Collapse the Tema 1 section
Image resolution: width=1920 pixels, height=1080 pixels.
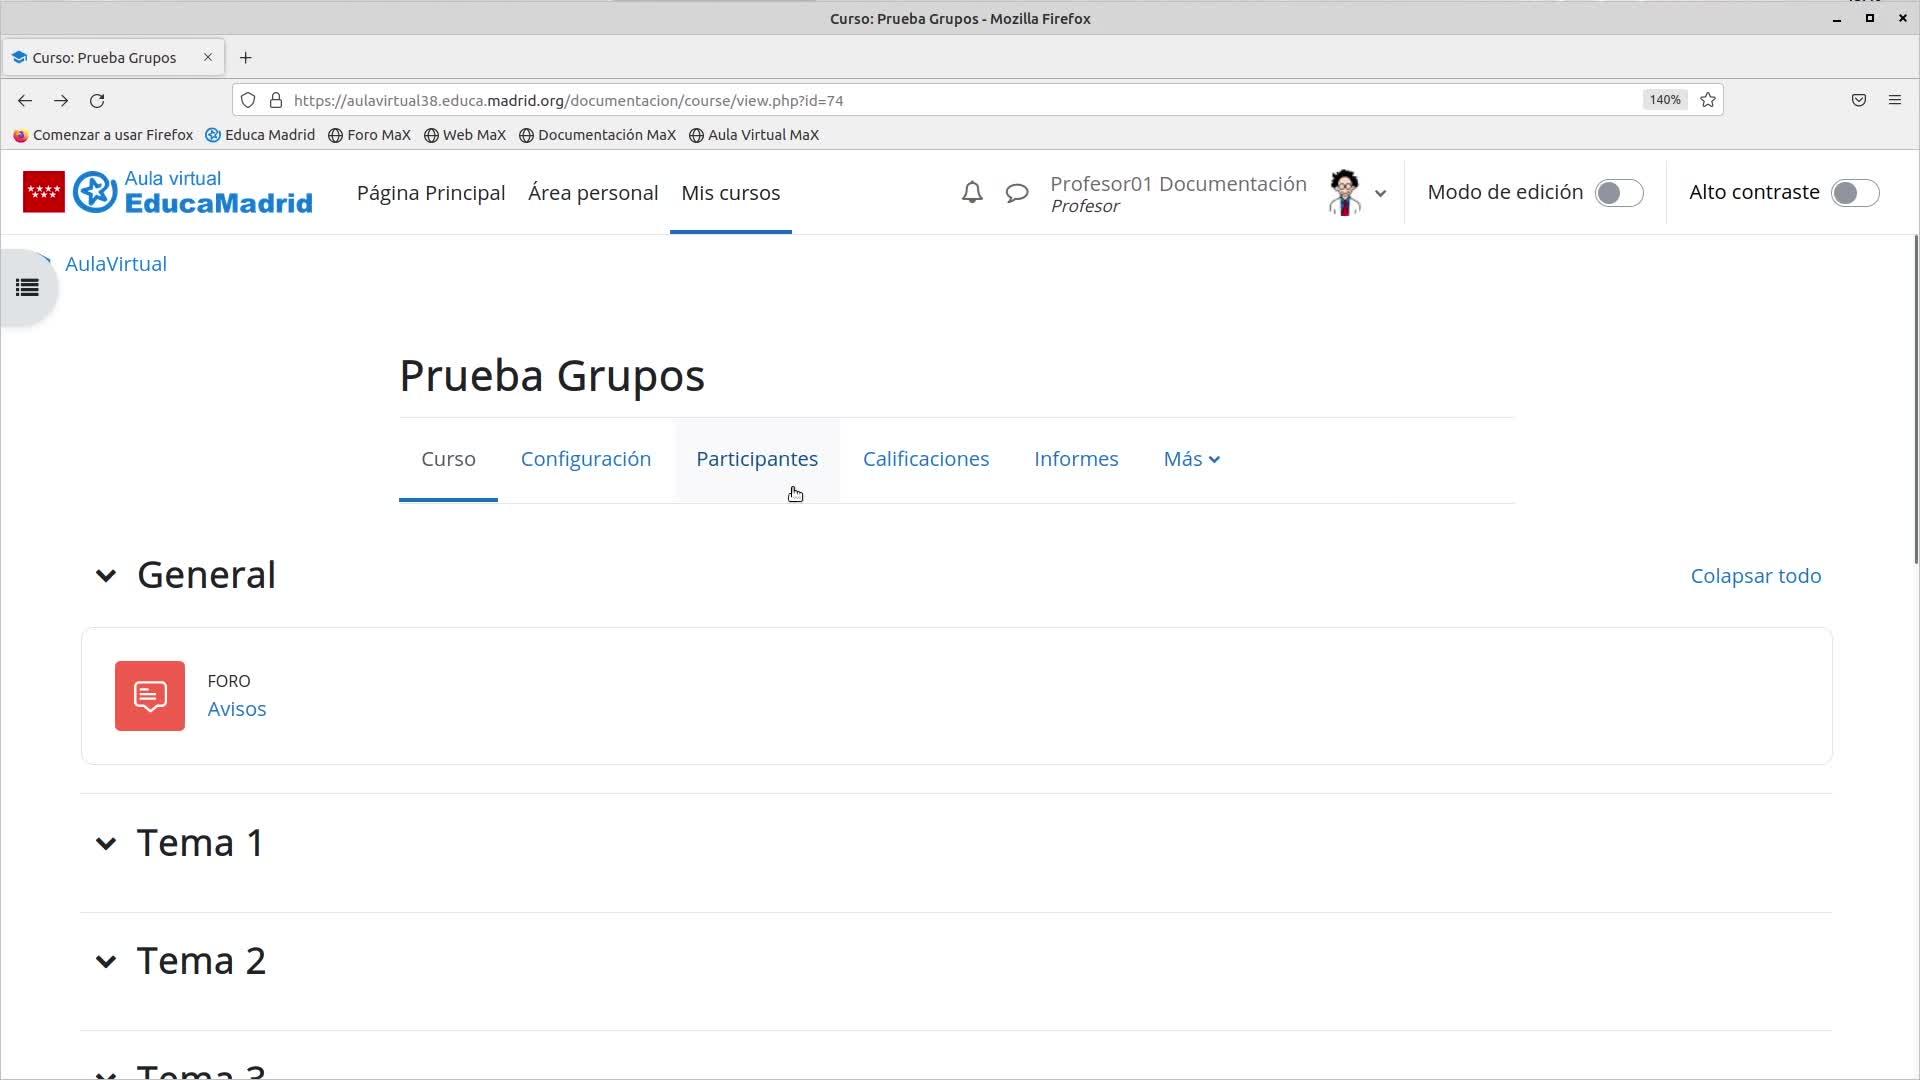(x=106, y=844)
